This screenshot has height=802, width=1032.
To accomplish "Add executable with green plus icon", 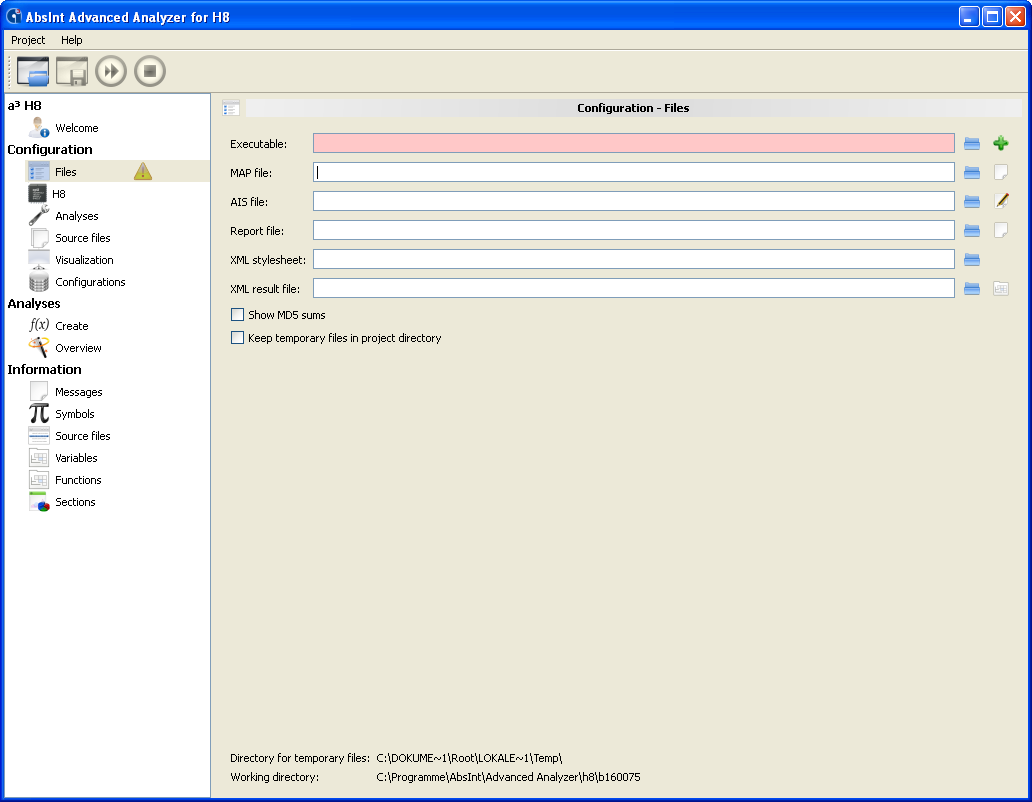I will click(x=1001, y=143).
